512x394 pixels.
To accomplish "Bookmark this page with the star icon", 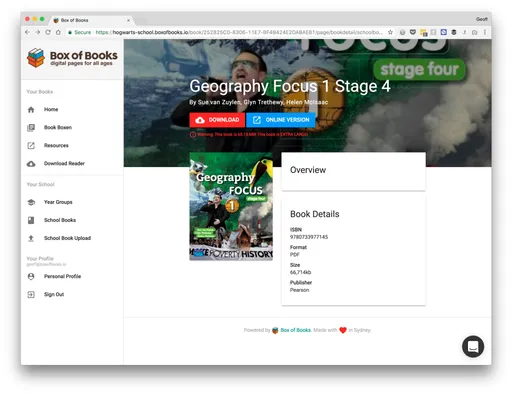I will pos(390,32).
